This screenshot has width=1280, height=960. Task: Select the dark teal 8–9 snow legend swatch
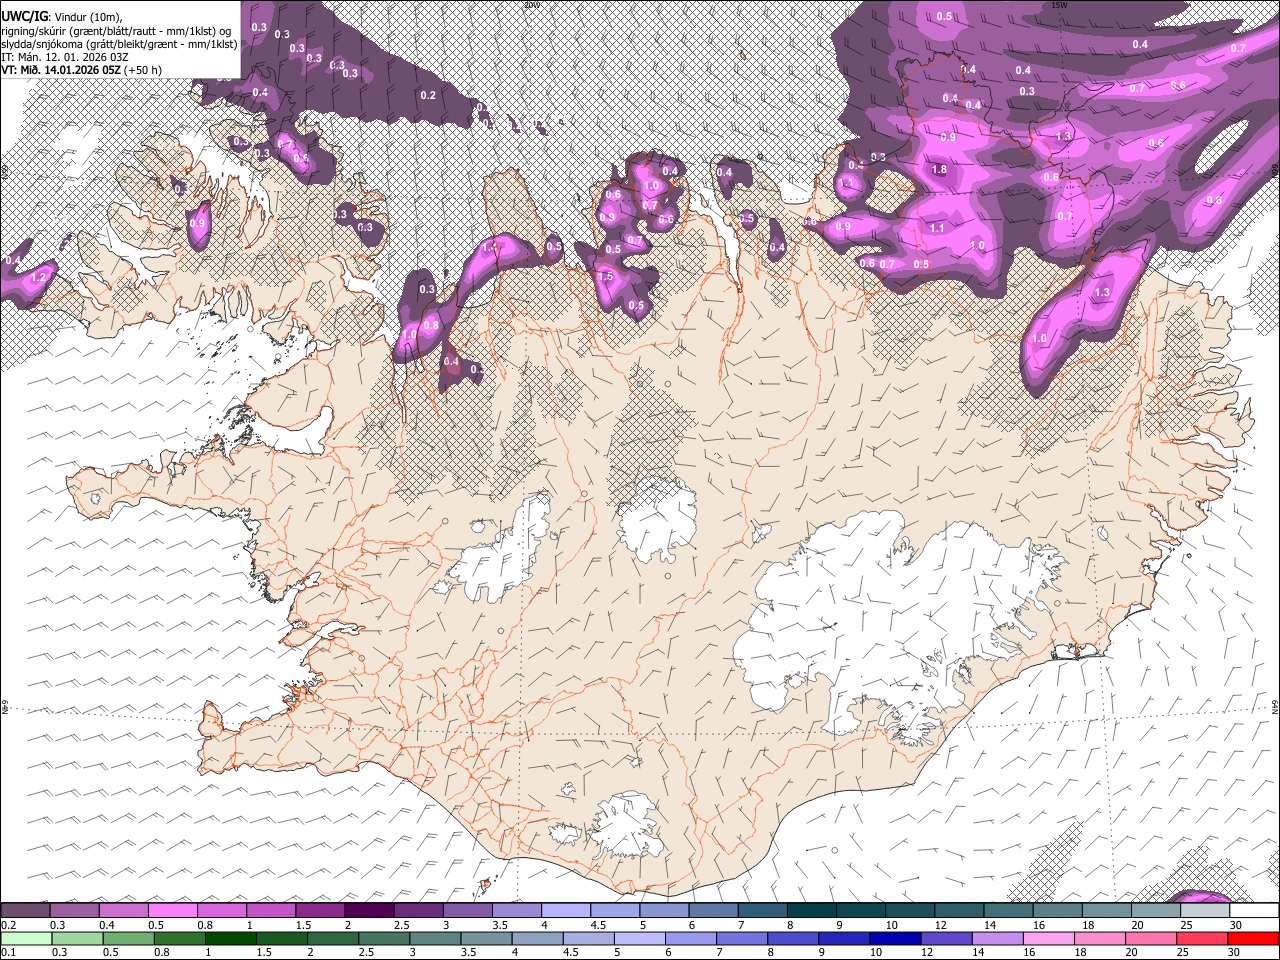click(811, 910)
